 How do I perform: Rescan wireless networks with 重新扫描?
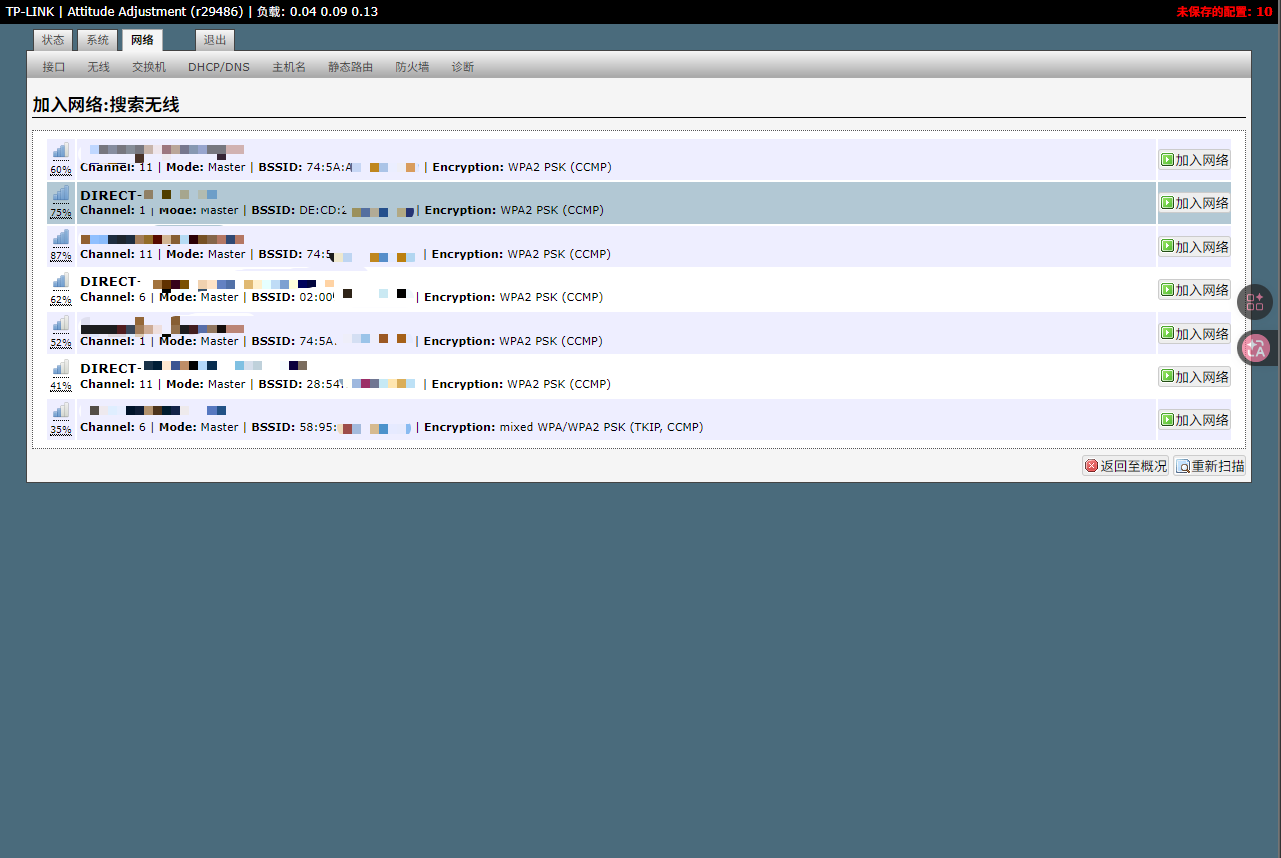[1210, 466]
